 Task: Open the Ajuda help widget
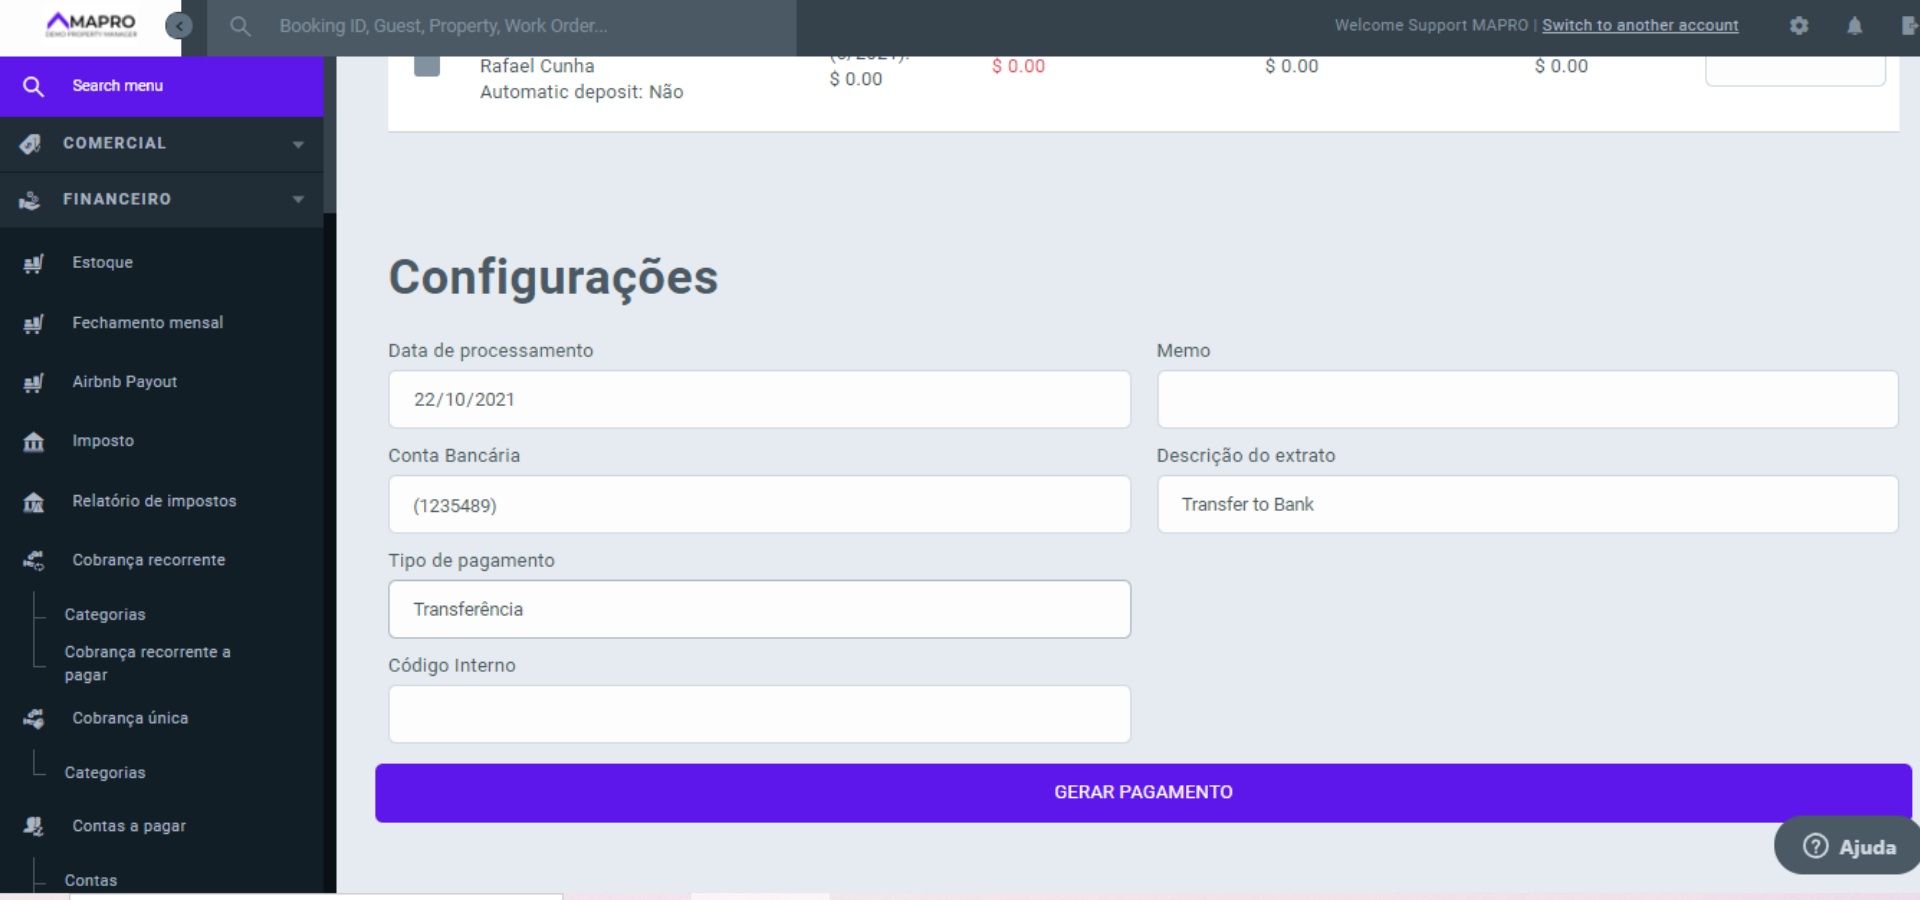(x=1849, y=847)
